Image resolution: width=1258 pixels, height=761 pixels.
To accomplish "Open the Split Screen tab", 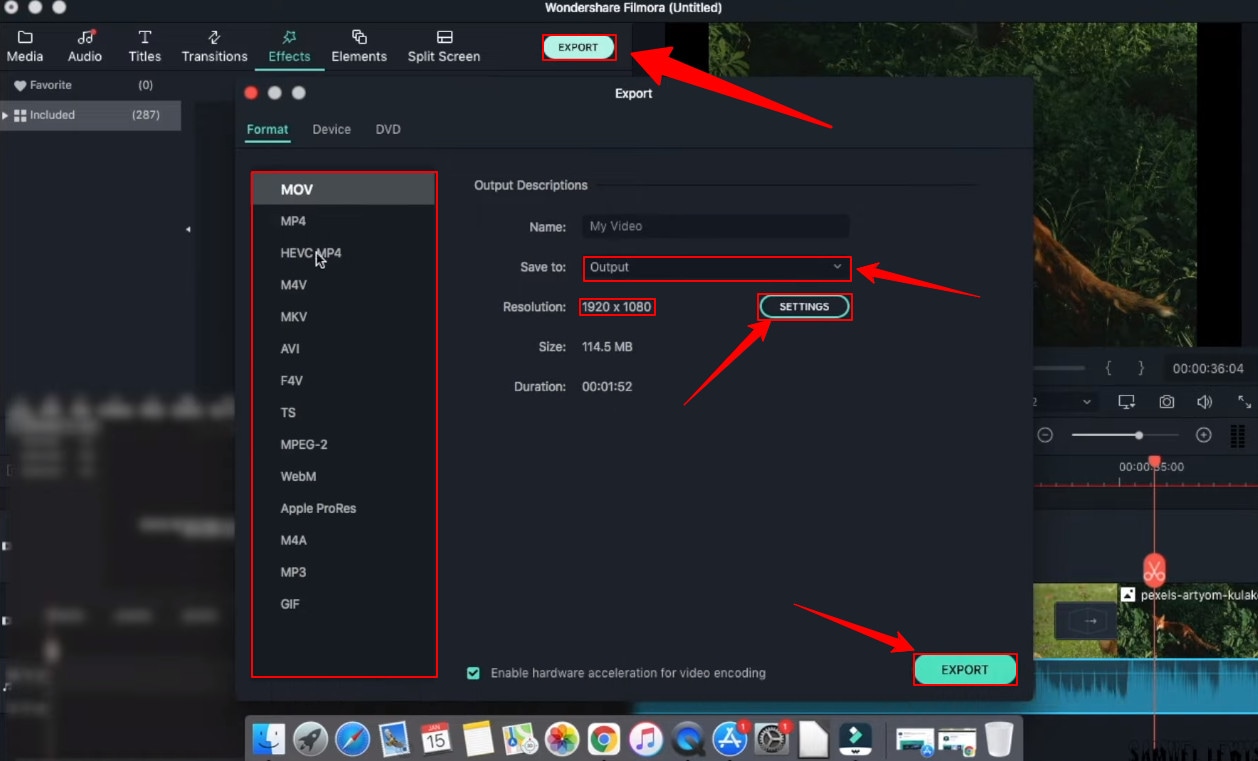I will [444, 46].
